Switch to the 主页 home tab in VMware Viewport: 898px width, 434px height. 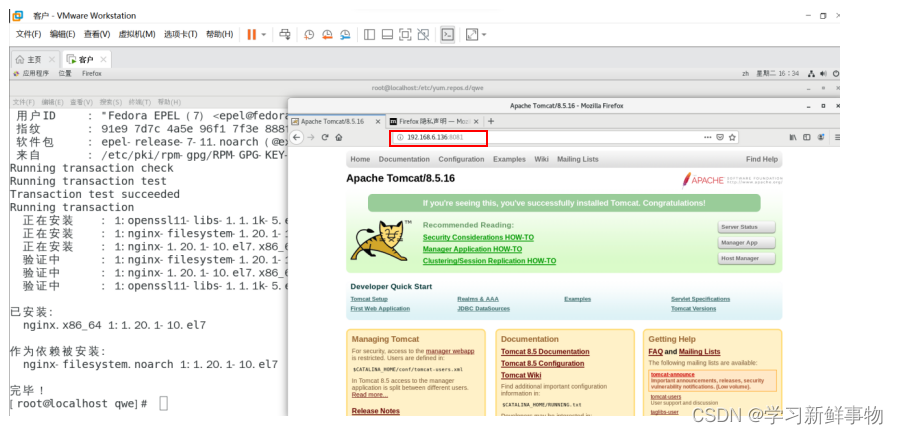coord(29,60)
